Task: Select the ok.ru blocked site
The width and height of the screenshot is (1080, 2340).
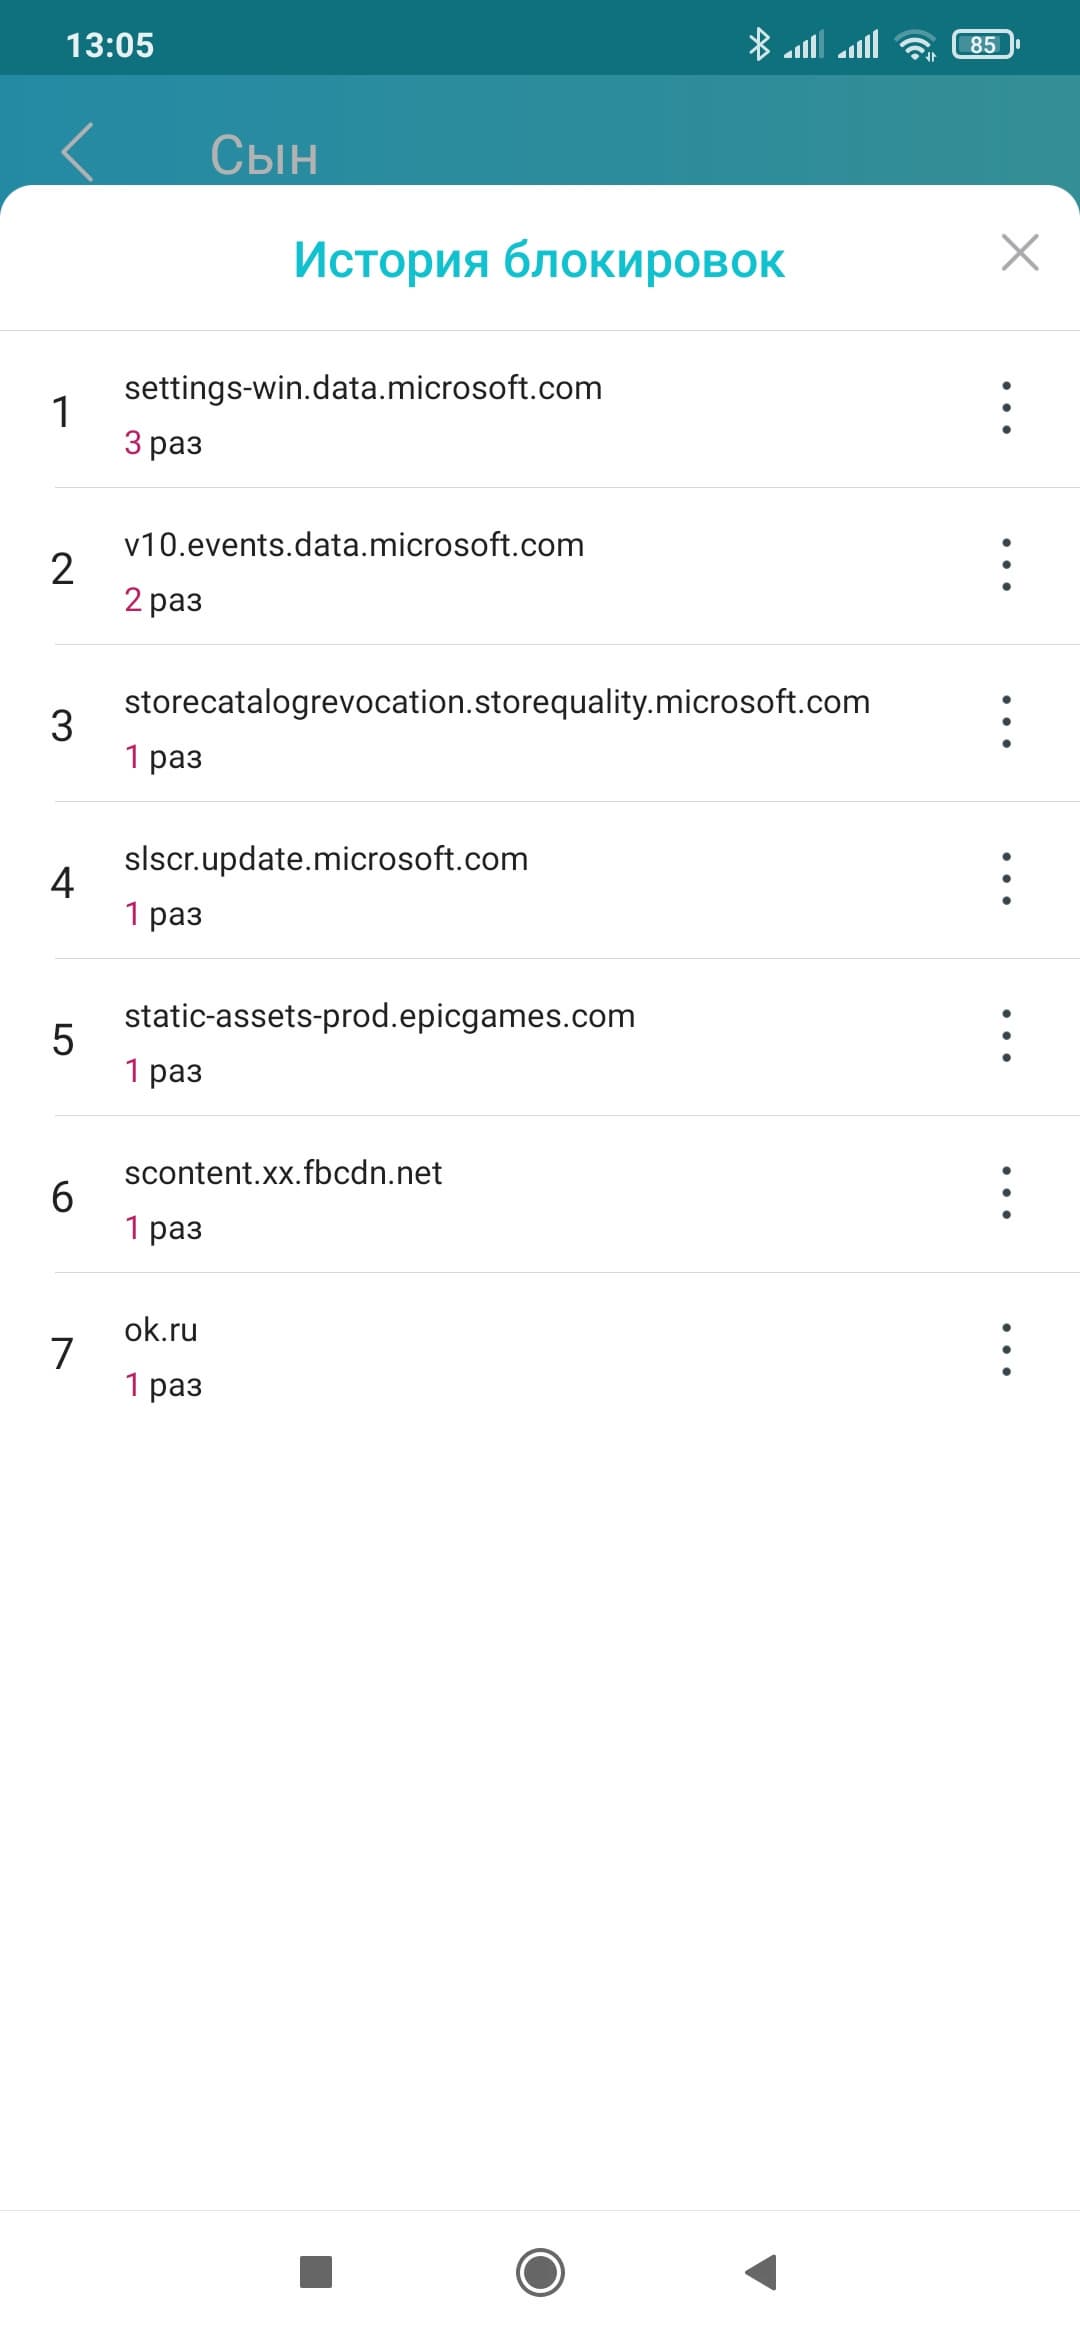Action: pos(161,1330)
